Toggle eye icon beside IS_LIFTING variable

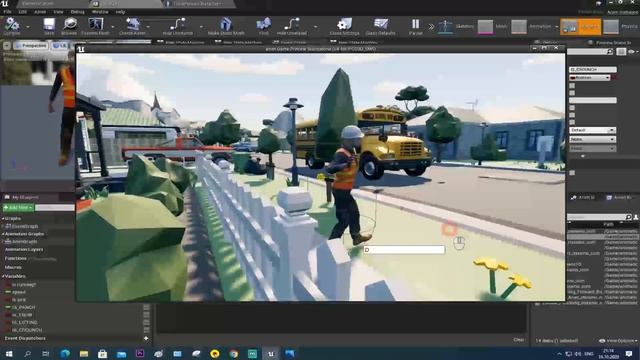coord(146,322)
